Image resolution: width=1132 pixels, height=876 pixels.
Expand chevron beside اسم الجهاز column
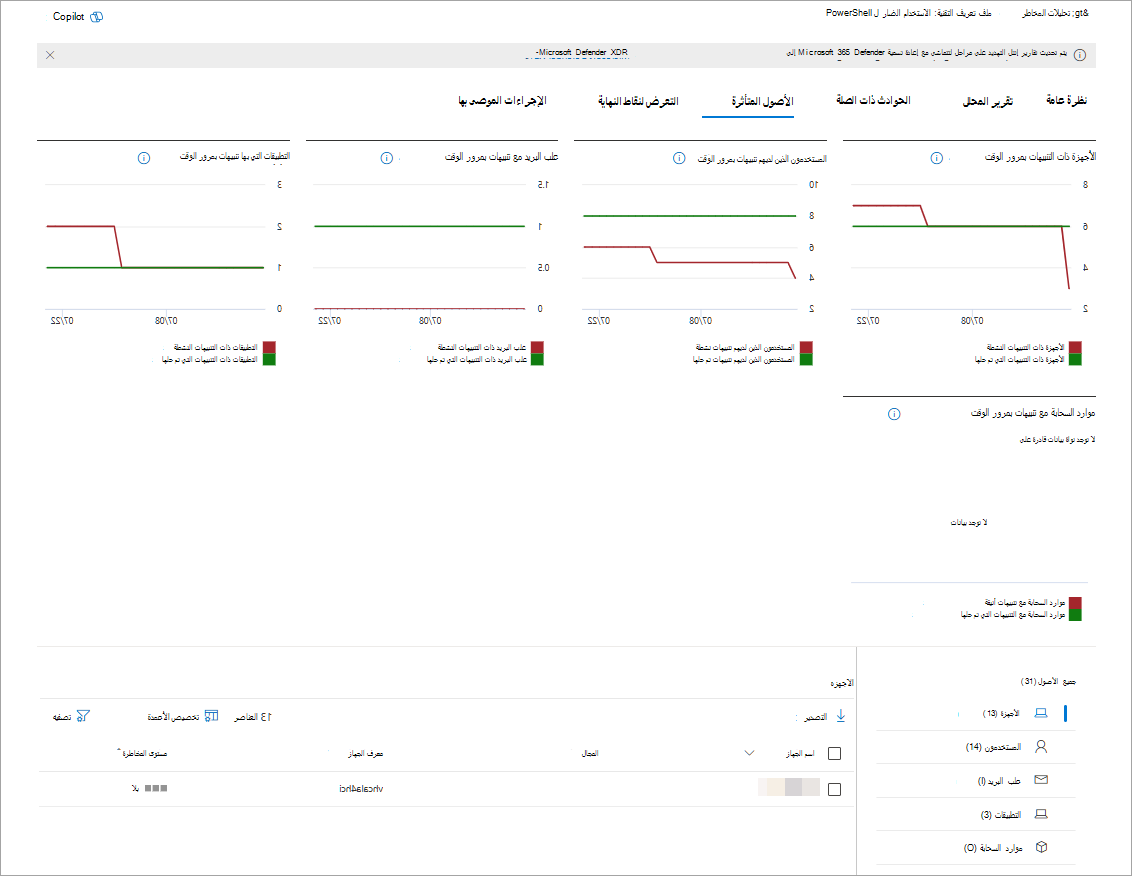(749, 753)
